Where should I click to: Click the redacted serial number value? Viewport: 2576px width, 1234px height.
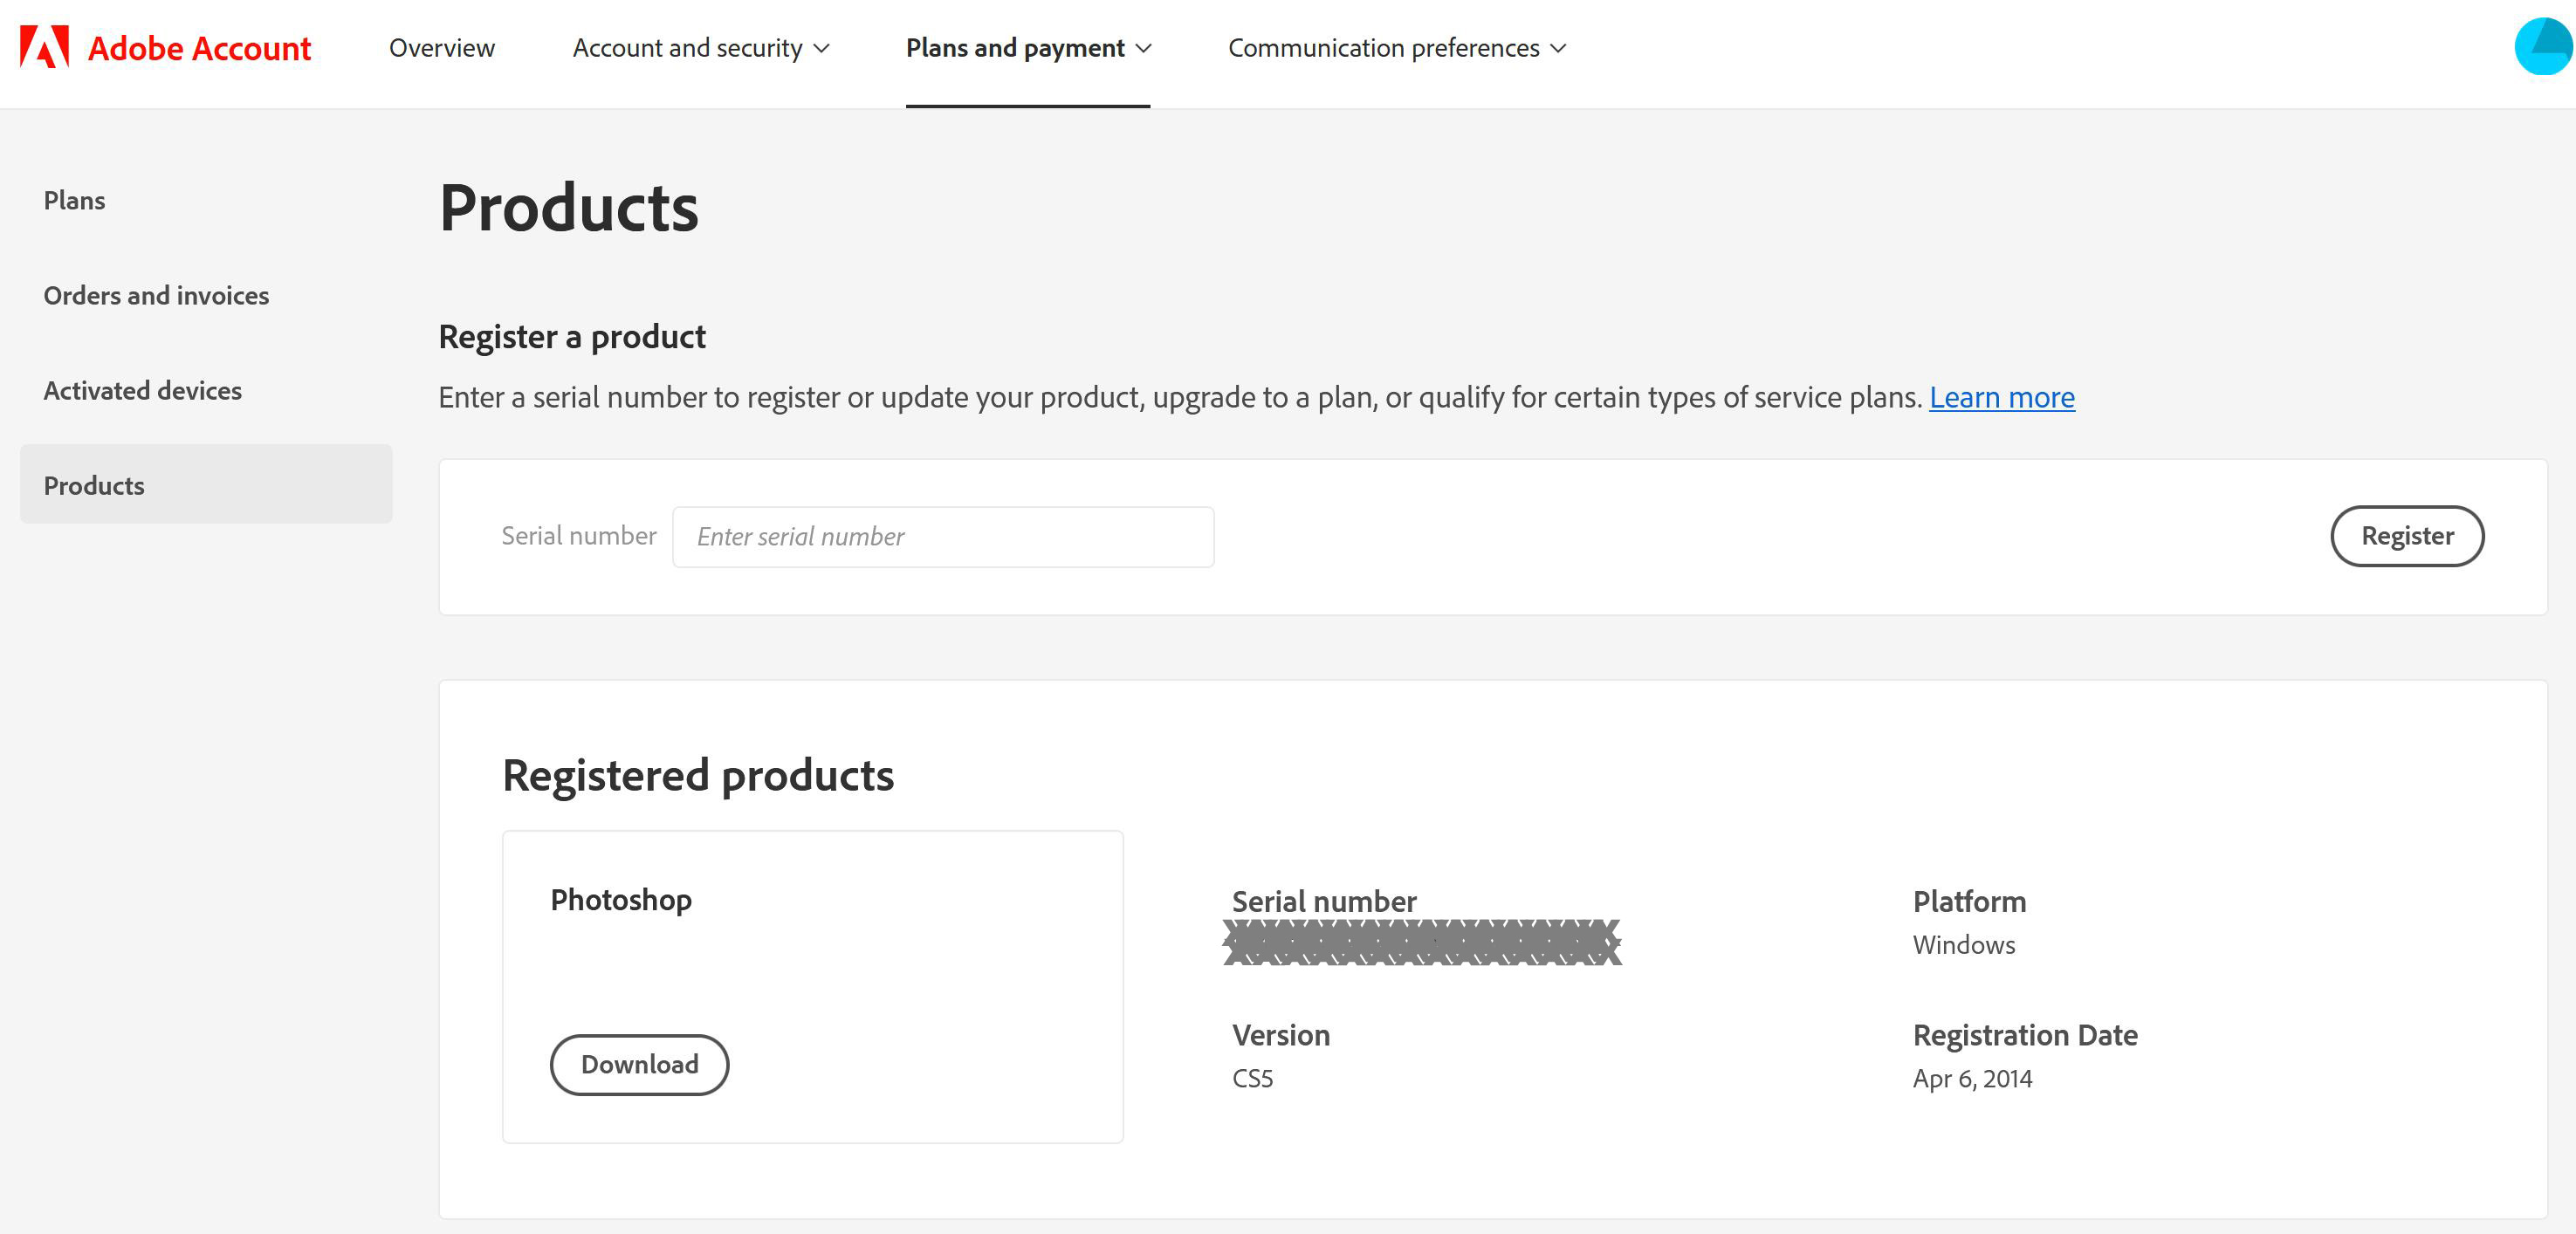pos(1421,942)
